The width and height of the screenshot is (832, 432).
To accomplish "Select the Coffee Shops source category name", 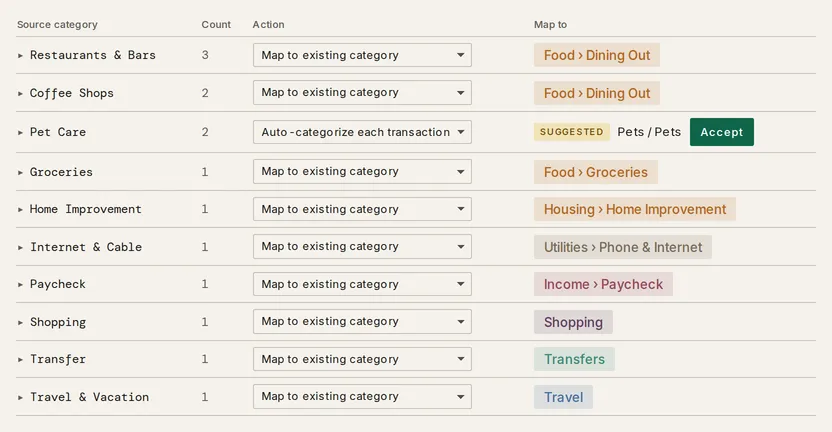I will click(x=72, y=93).
